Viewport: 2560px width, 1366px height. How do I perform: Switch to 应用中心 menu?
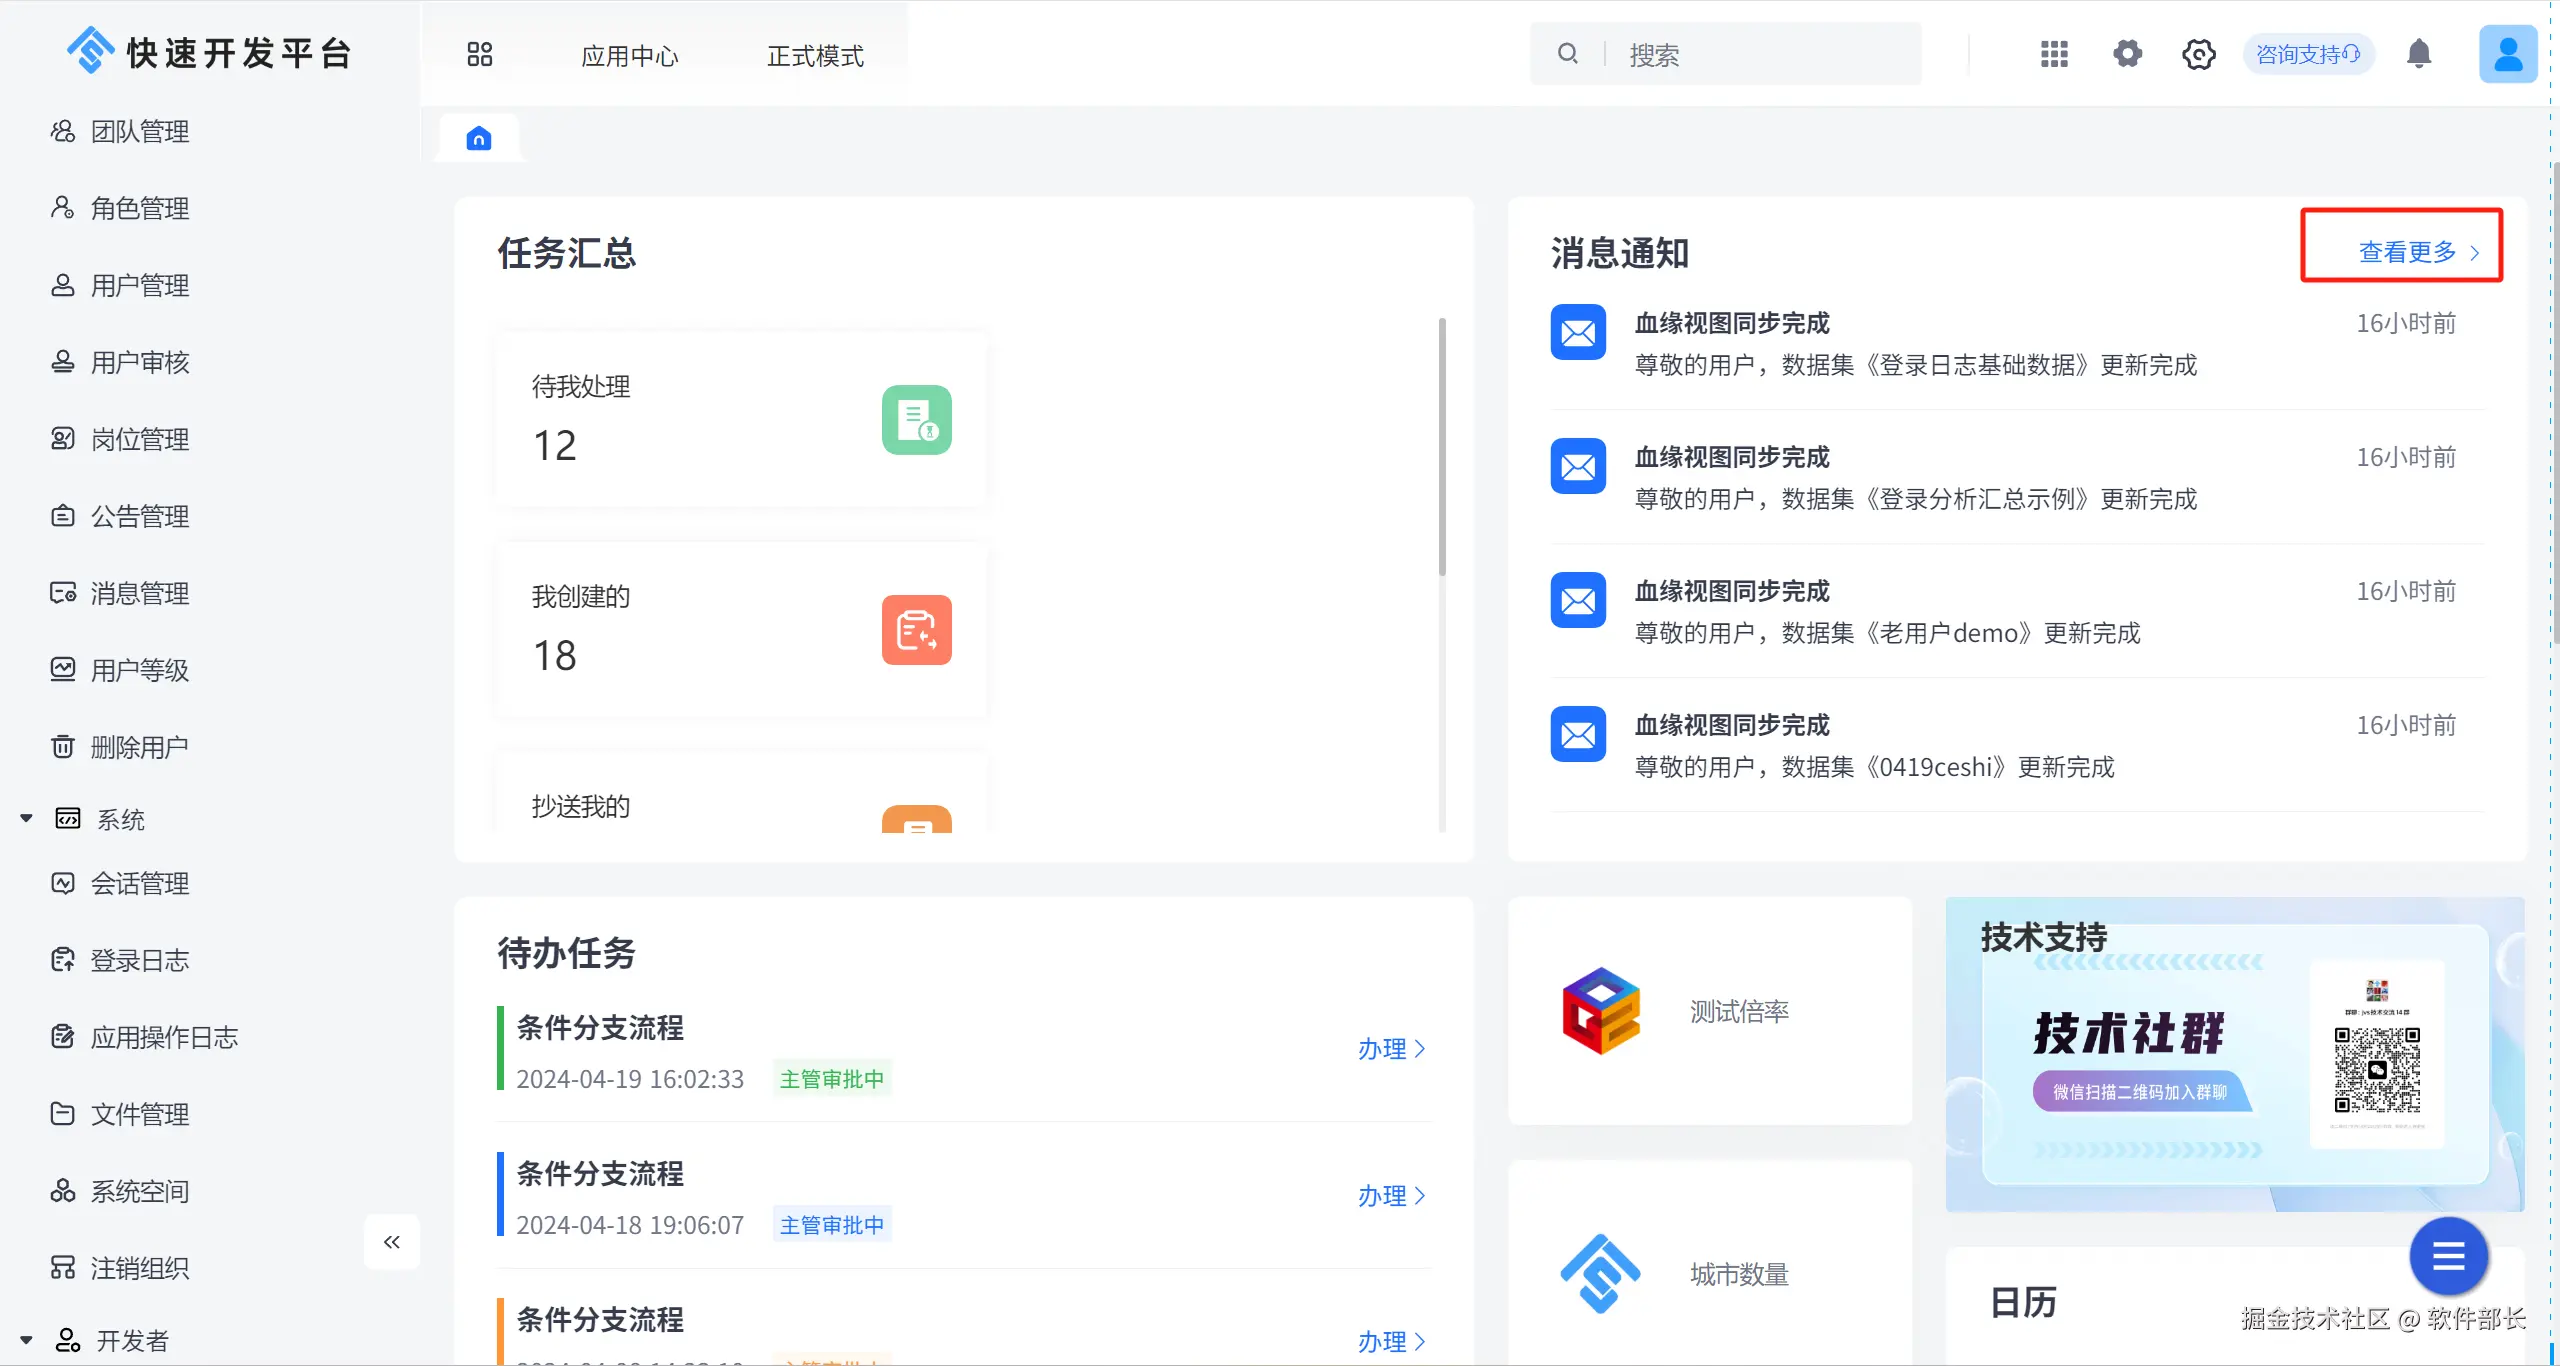click(630, 56)
